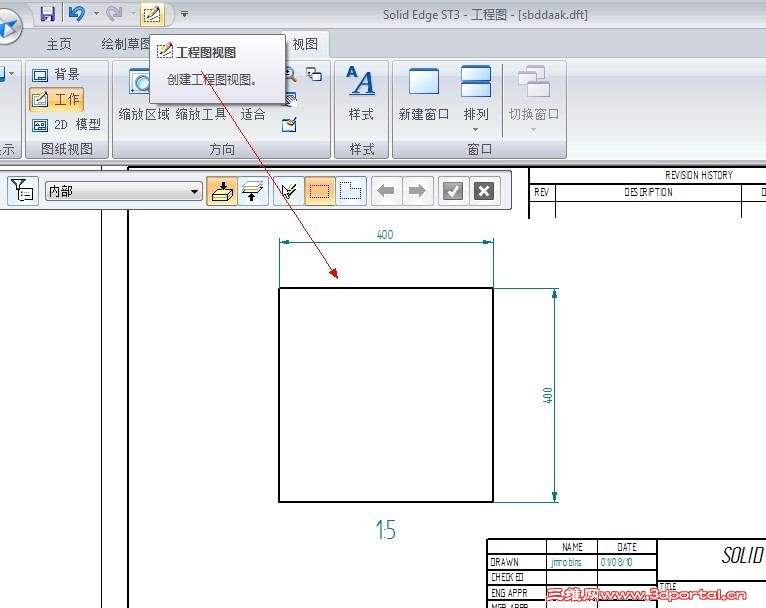766x608 pixels.
Task: Open the 内部 selection type combo box
Action: 124,191
